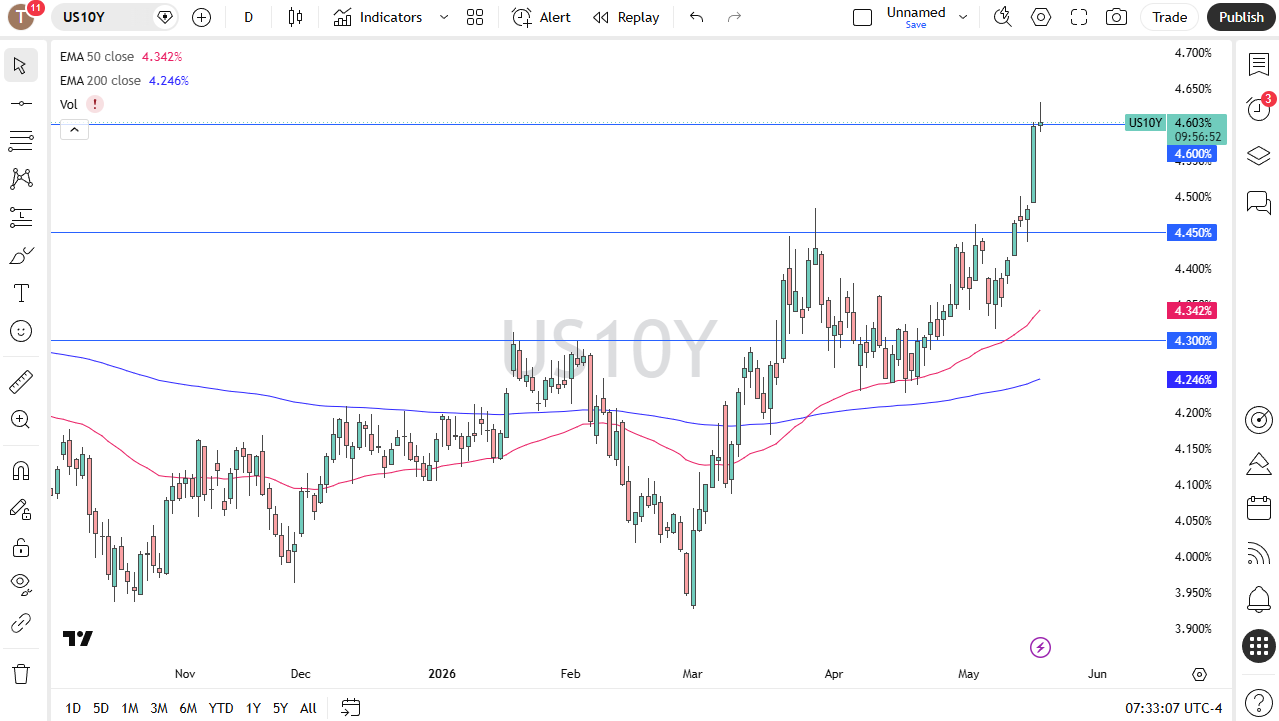The height and width of the screenshot is (721, 1279).
Task: Open the go to date calendar
Action: click(x=350, y=708)
